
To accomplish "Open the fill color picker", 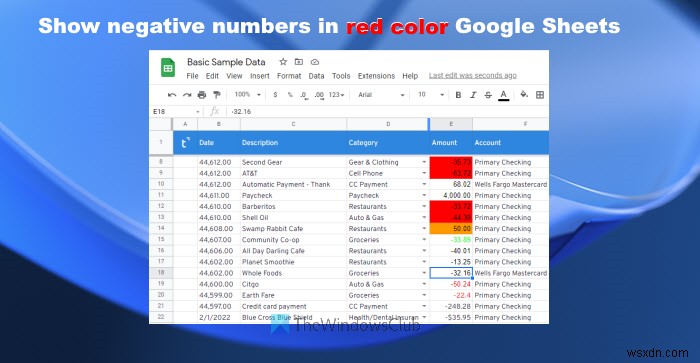I will coord(524,94).
